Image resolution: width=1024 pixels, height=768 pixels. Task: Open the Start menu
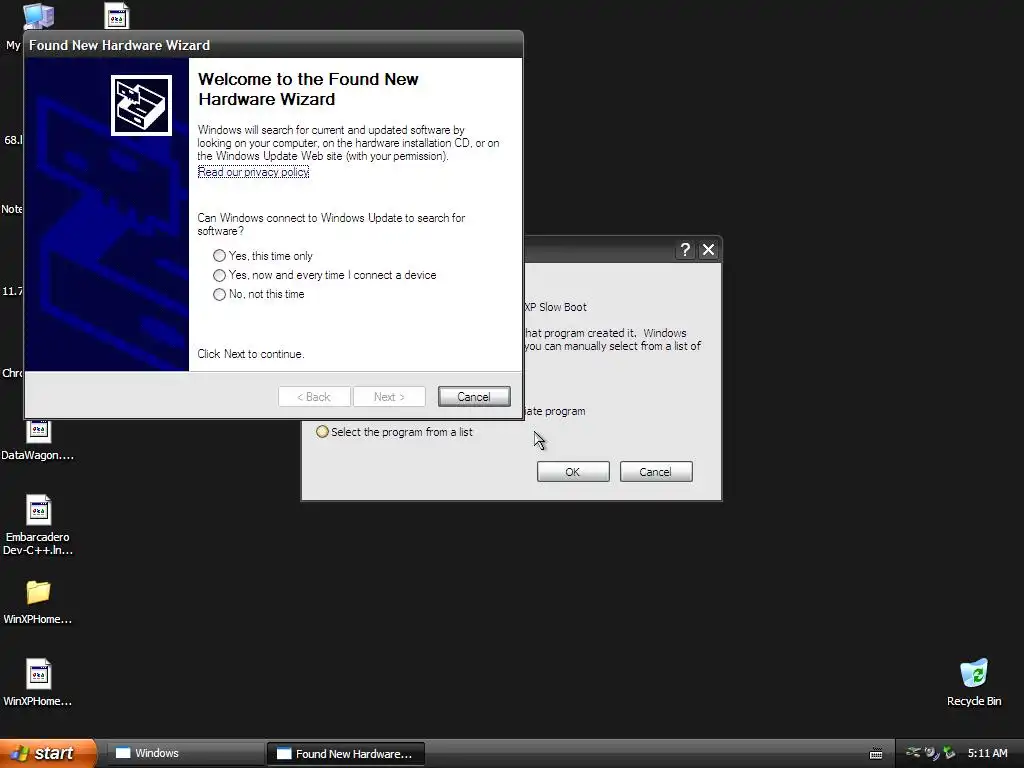click(48, 753)
